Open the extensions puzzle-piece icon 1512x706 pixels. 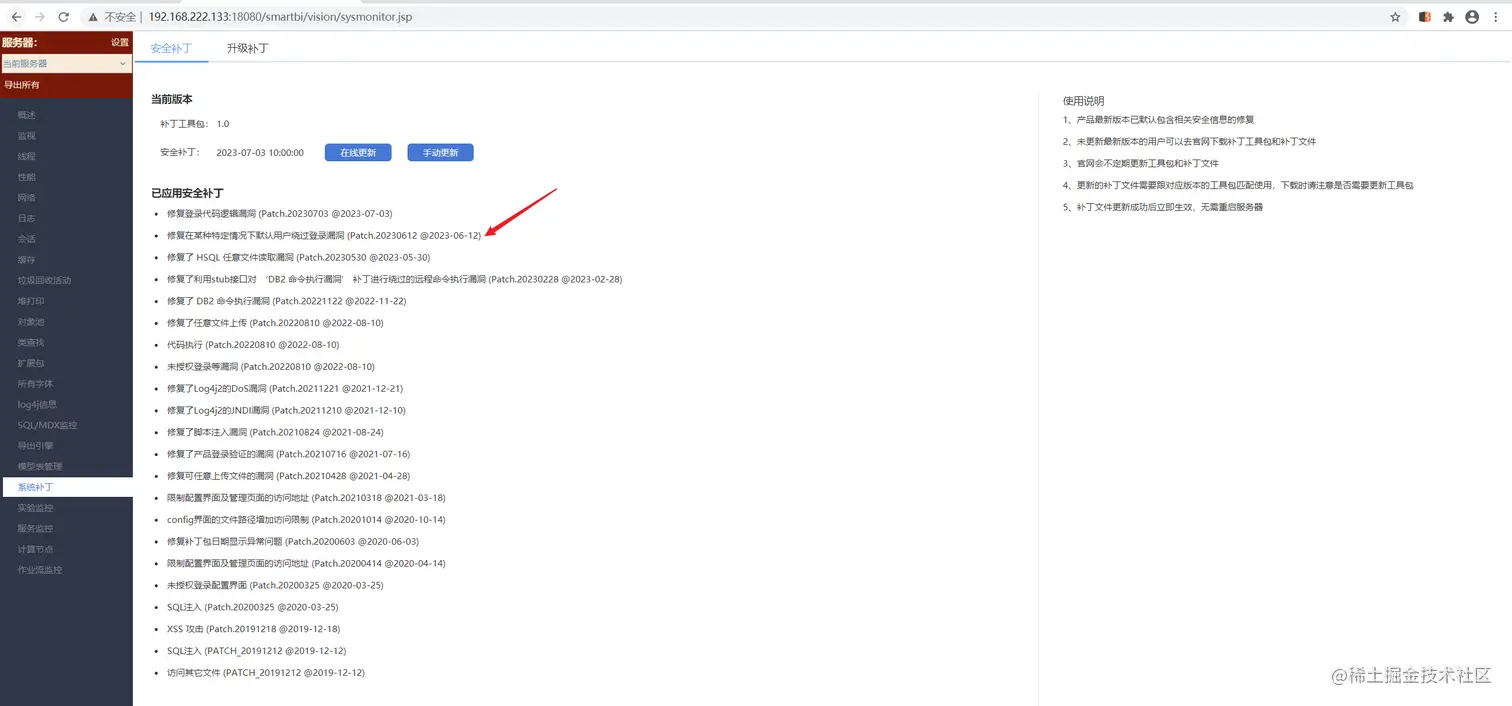(x=1448, y=17)
